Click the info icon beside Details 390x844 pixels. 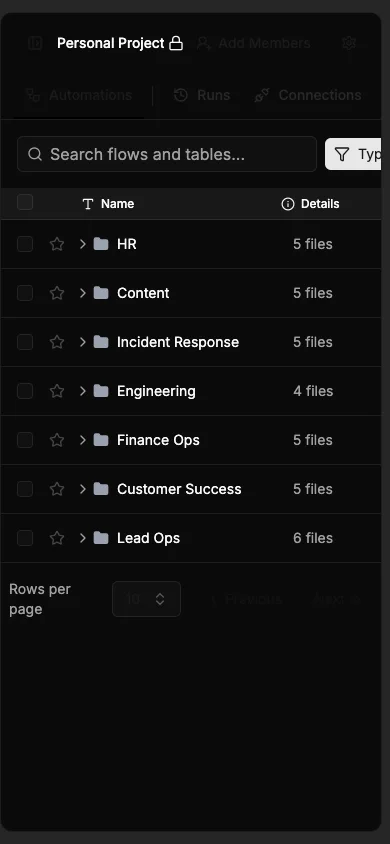pos(288,204)
